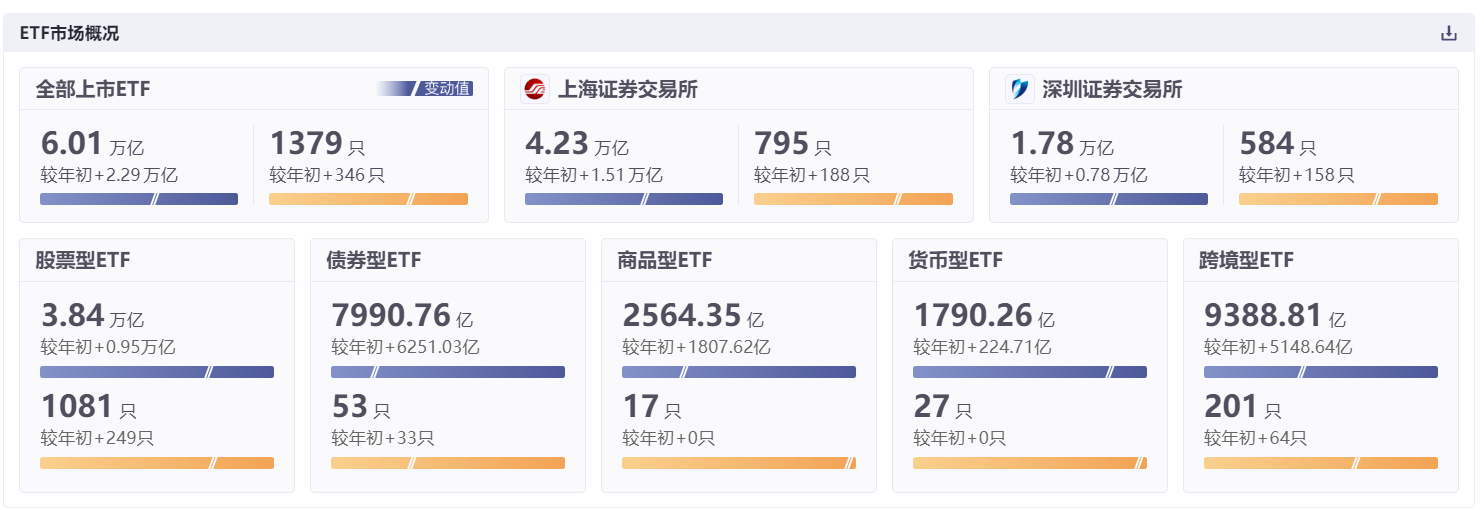Click the Shanghai Stock Exchange logo icon
The width and height of the screenshot is (1484, 510).
point(535,89)
